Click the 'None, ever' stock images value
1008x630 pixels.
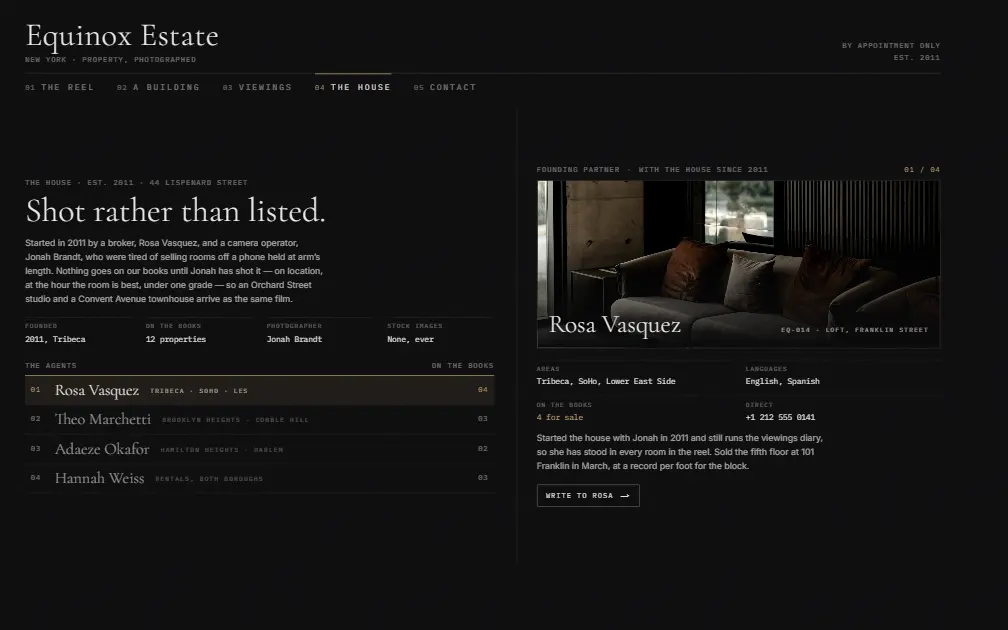(x=411, y=339)
